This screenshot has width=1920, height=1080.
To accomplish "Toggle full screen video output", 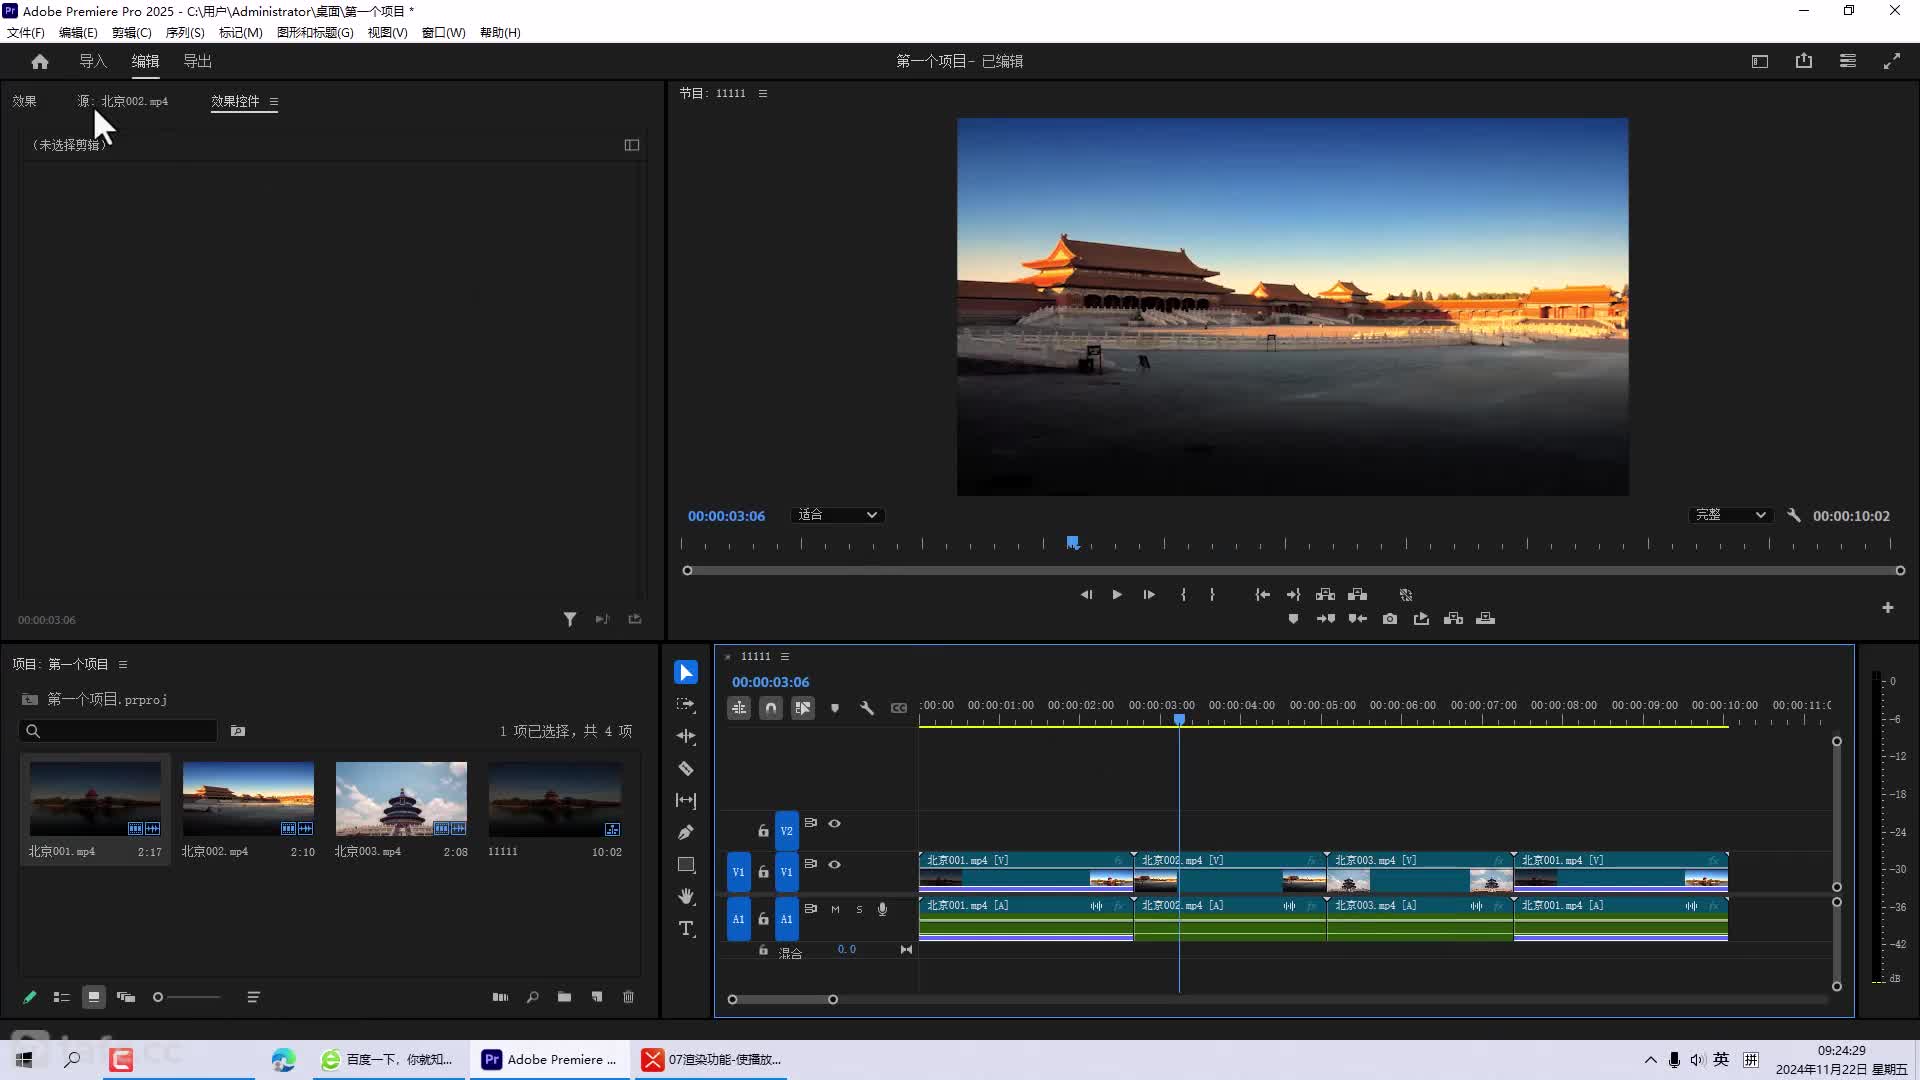I will (x=1892, y=61).
